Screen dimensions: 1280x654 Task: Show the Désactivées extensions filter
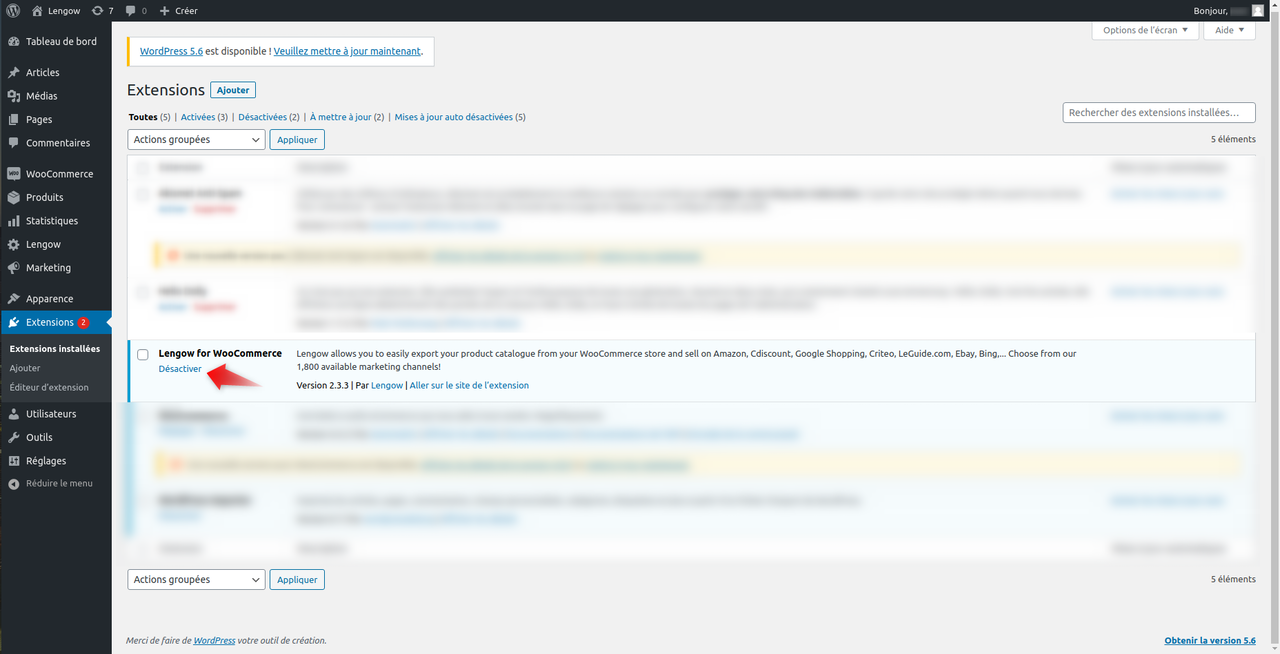tap(262, 117)
